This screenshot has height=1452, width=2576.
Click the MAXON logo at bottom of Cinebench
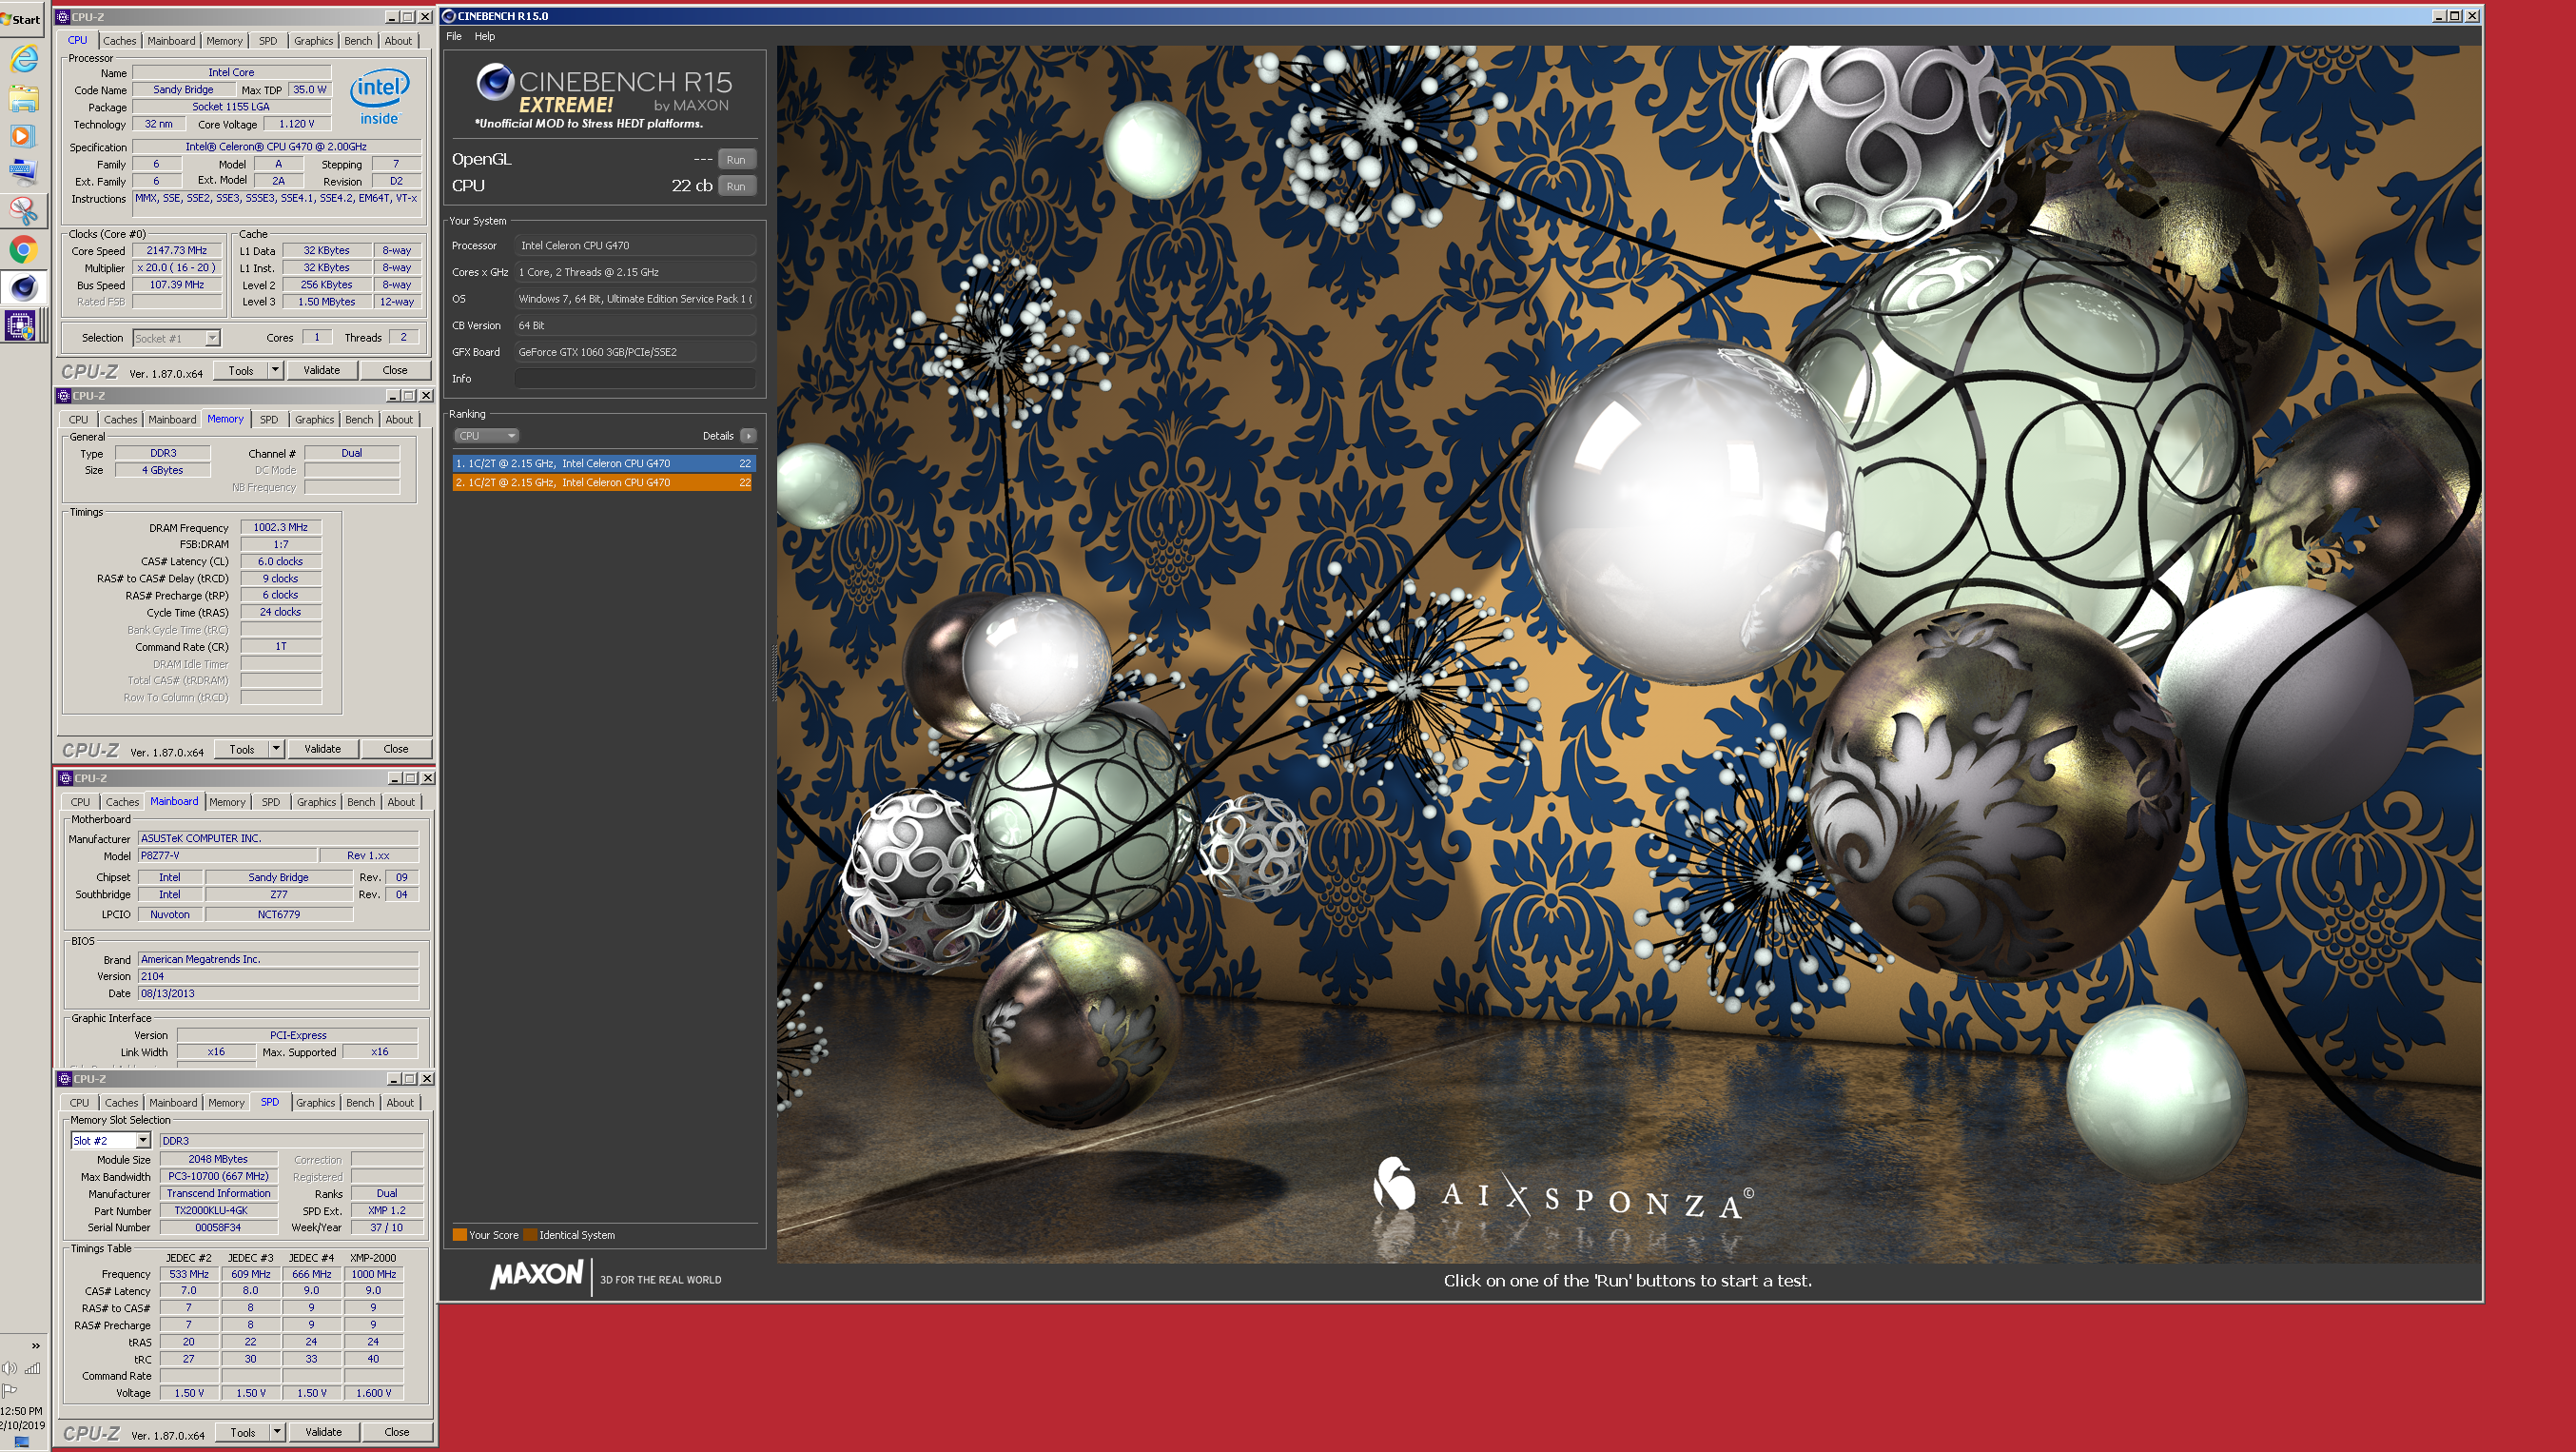point(536,1275)
